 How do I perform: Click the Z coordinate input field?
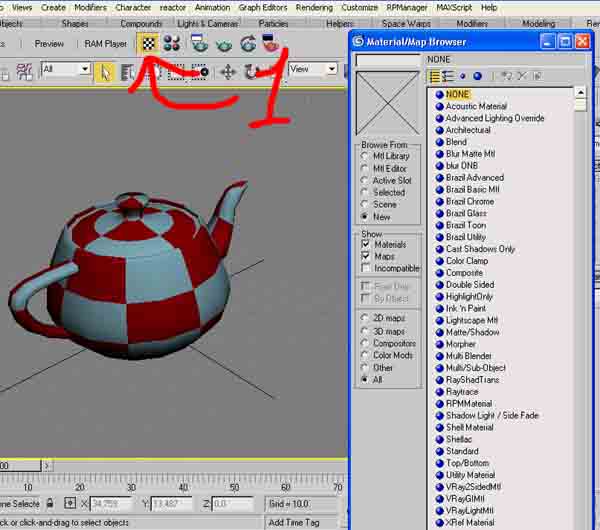point(232,504)
